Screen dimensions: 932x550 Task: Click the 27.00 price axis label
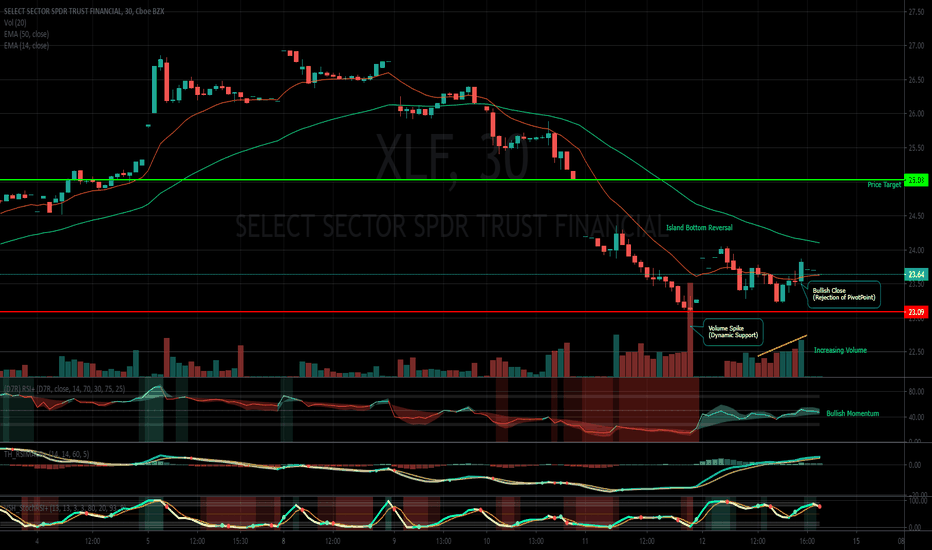click(x=916, y=46)
